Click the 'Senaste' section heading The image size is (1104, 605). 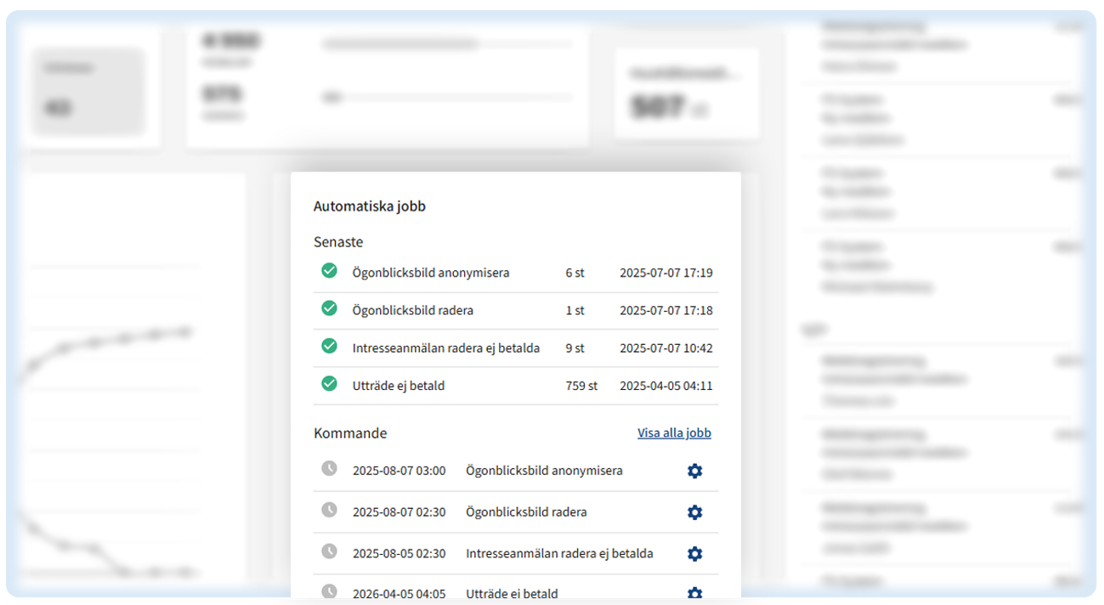pos(338,242)
